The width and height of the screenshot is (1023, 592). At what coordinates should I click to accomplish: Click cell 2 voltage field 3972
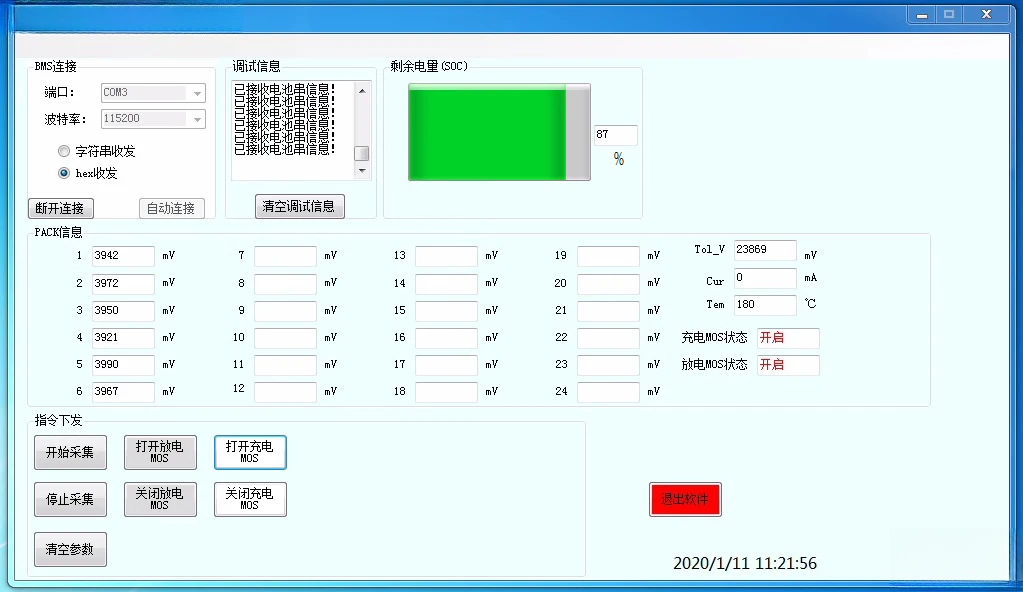[x=123, y=283]
